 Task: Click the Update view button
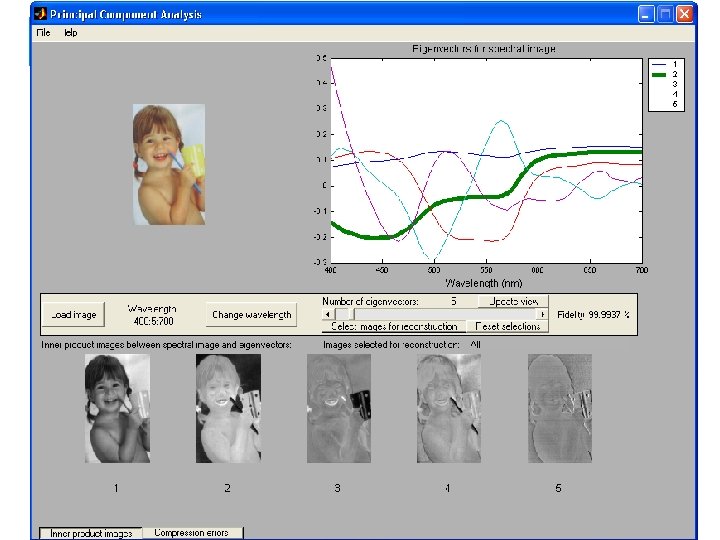(513, 301)
